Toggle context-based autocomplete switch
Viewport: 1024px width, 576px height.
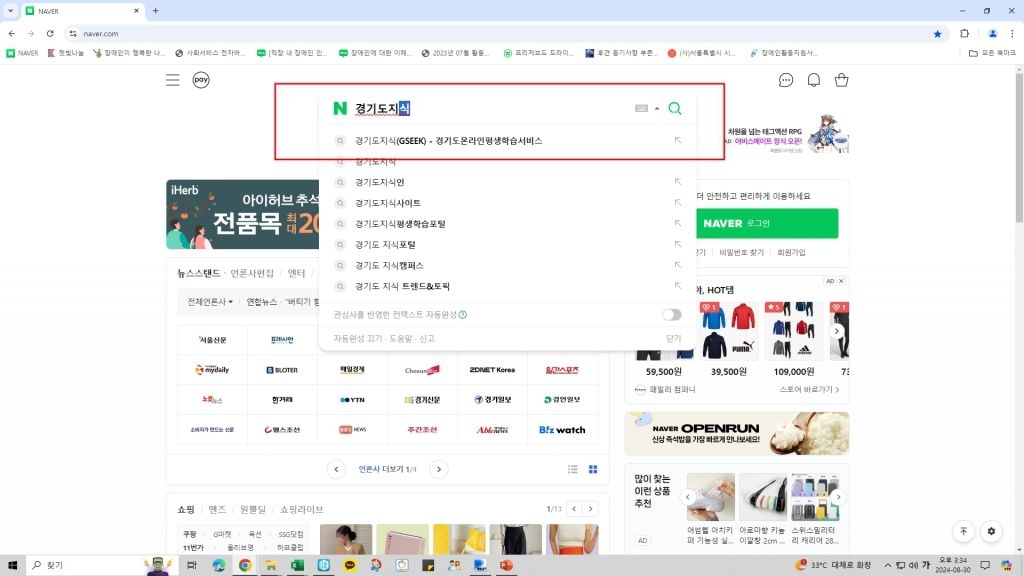672,314
